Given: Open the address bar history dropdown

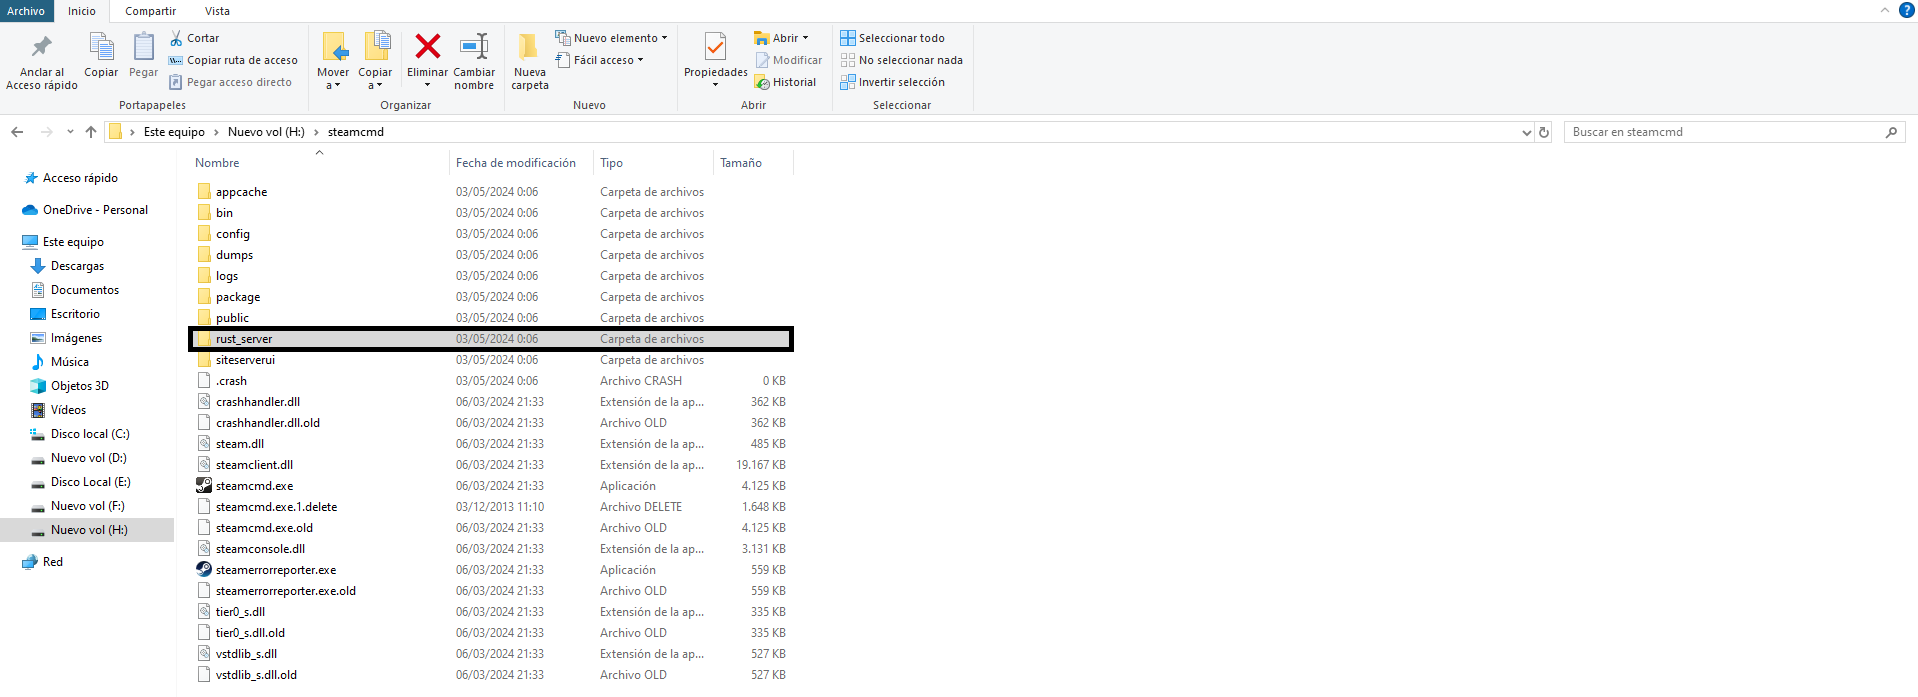Looking at the screenshot, I should click(1526, 132).
